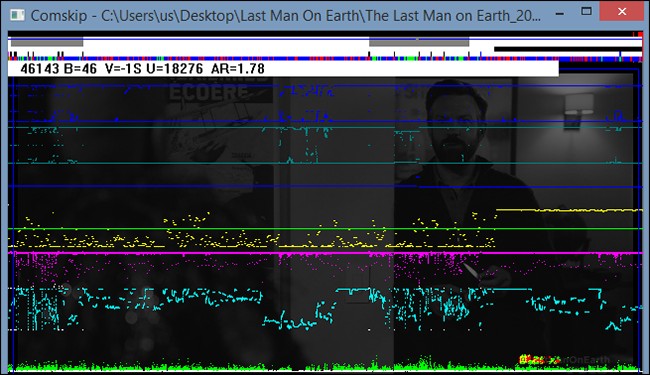Click the 'AR=1.78' aspect ratio readout

(238, 69)
